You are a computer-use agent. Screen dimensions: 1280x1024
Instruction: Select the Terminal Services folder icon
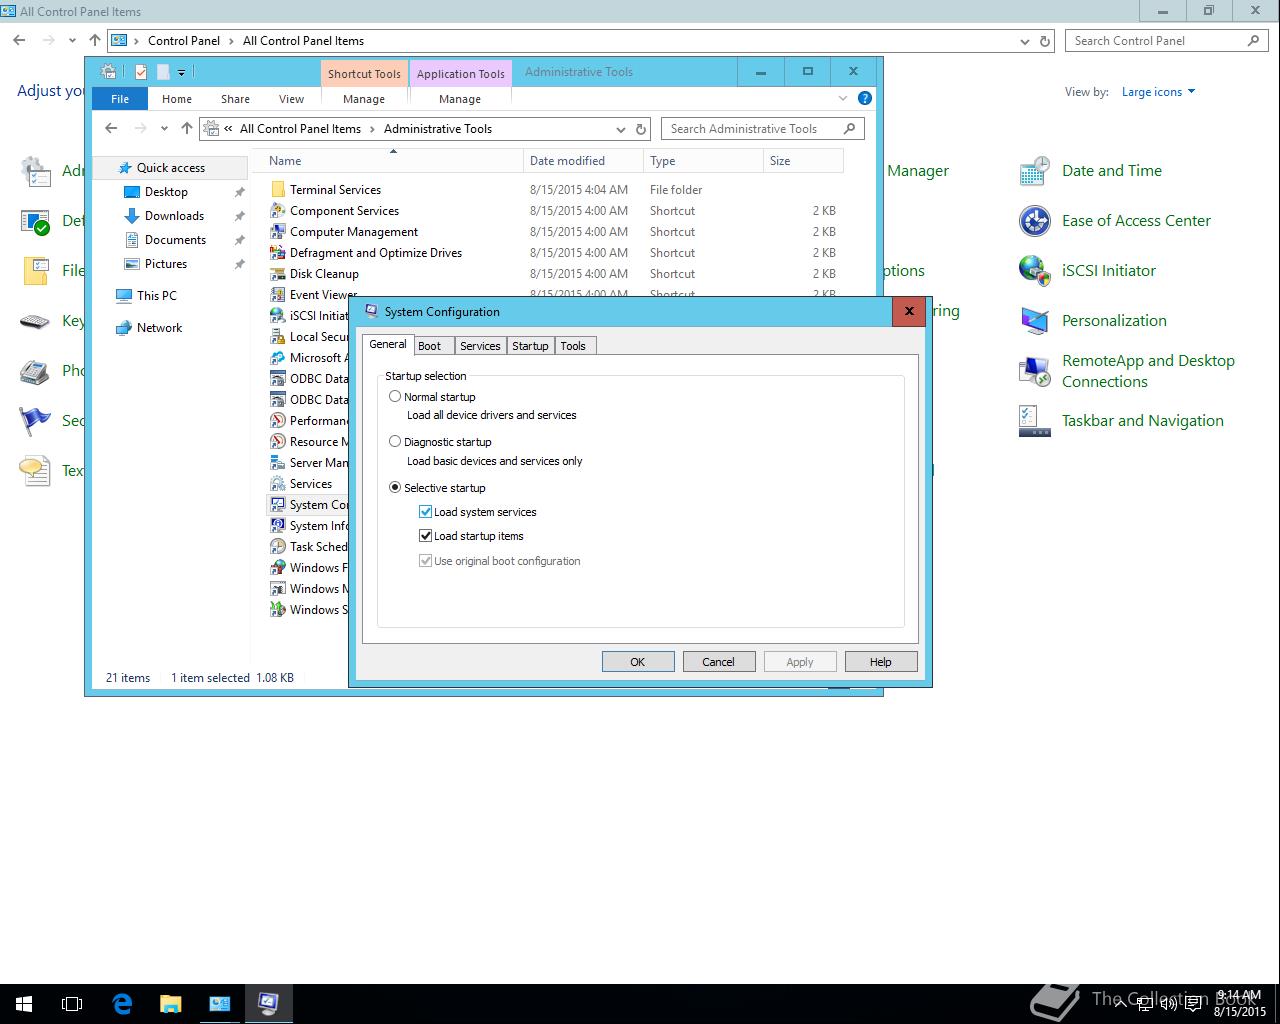coord(278,190)
